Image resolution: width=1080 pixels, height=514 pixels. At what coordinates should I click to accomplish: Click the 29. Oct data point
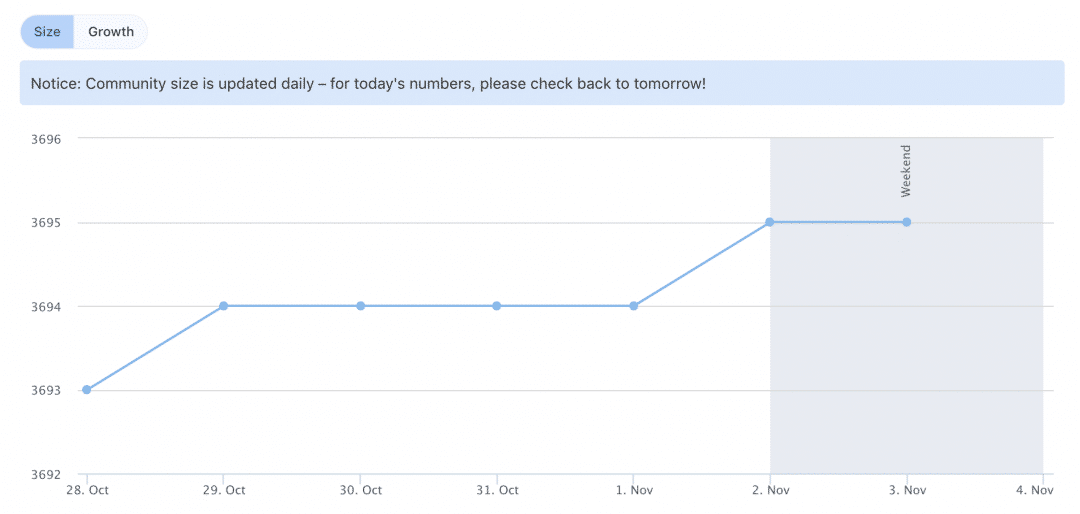223,306
